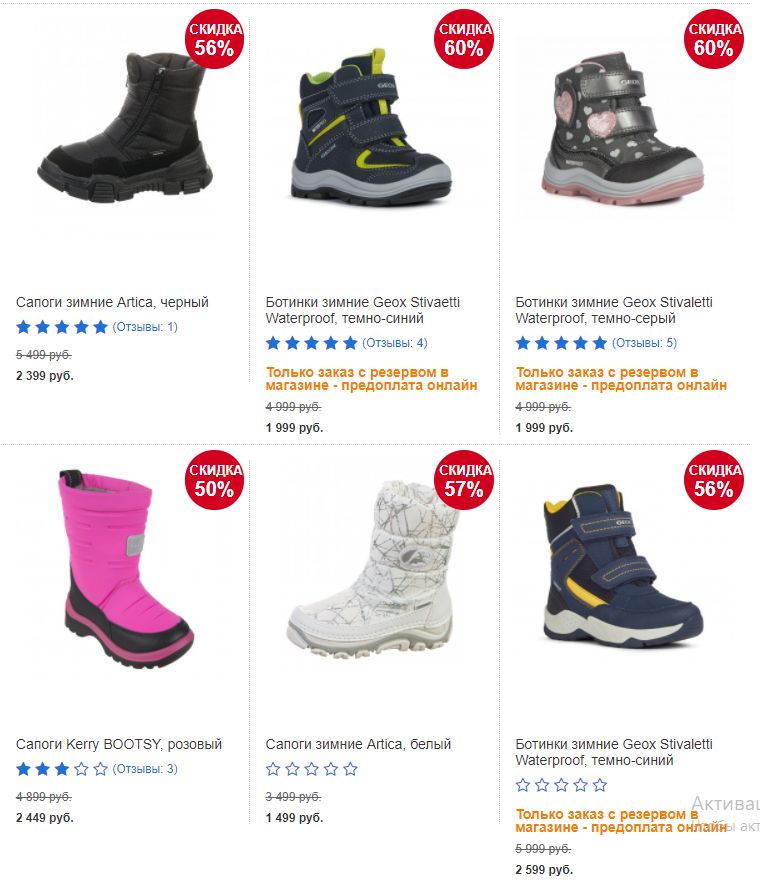Click the star rating of Kerry BOOTSY boots

point(62,769)
